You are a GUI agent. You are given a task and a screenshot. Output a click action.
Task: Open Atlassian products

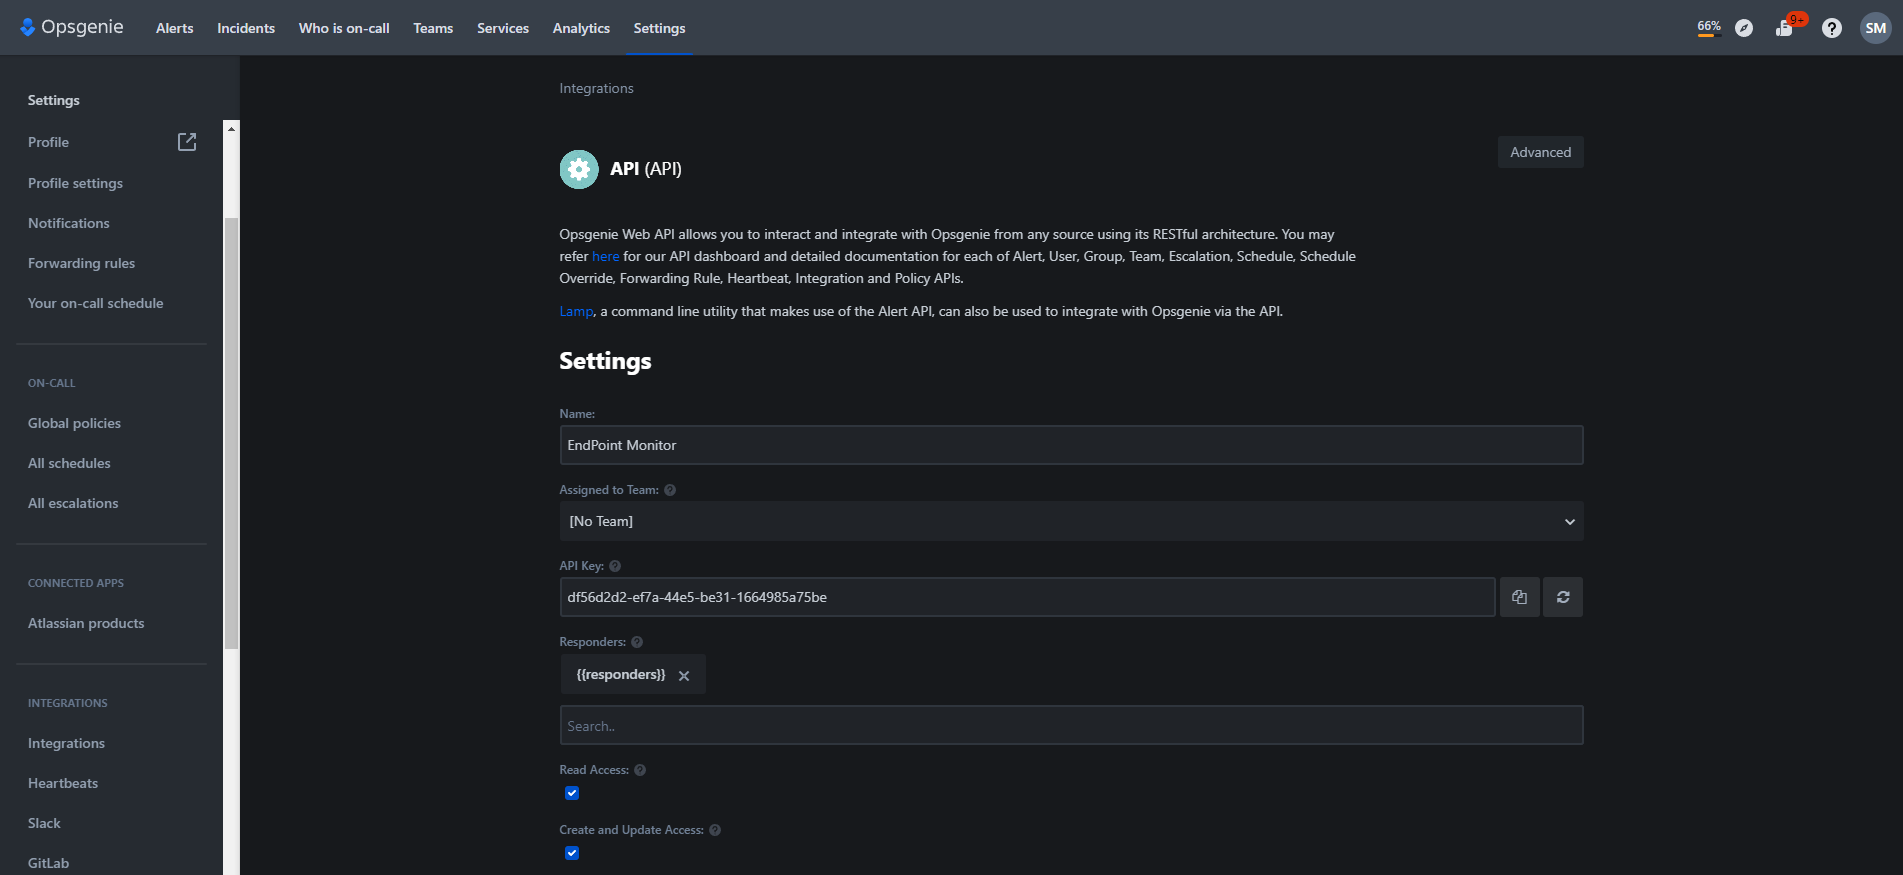click(86, 623)
